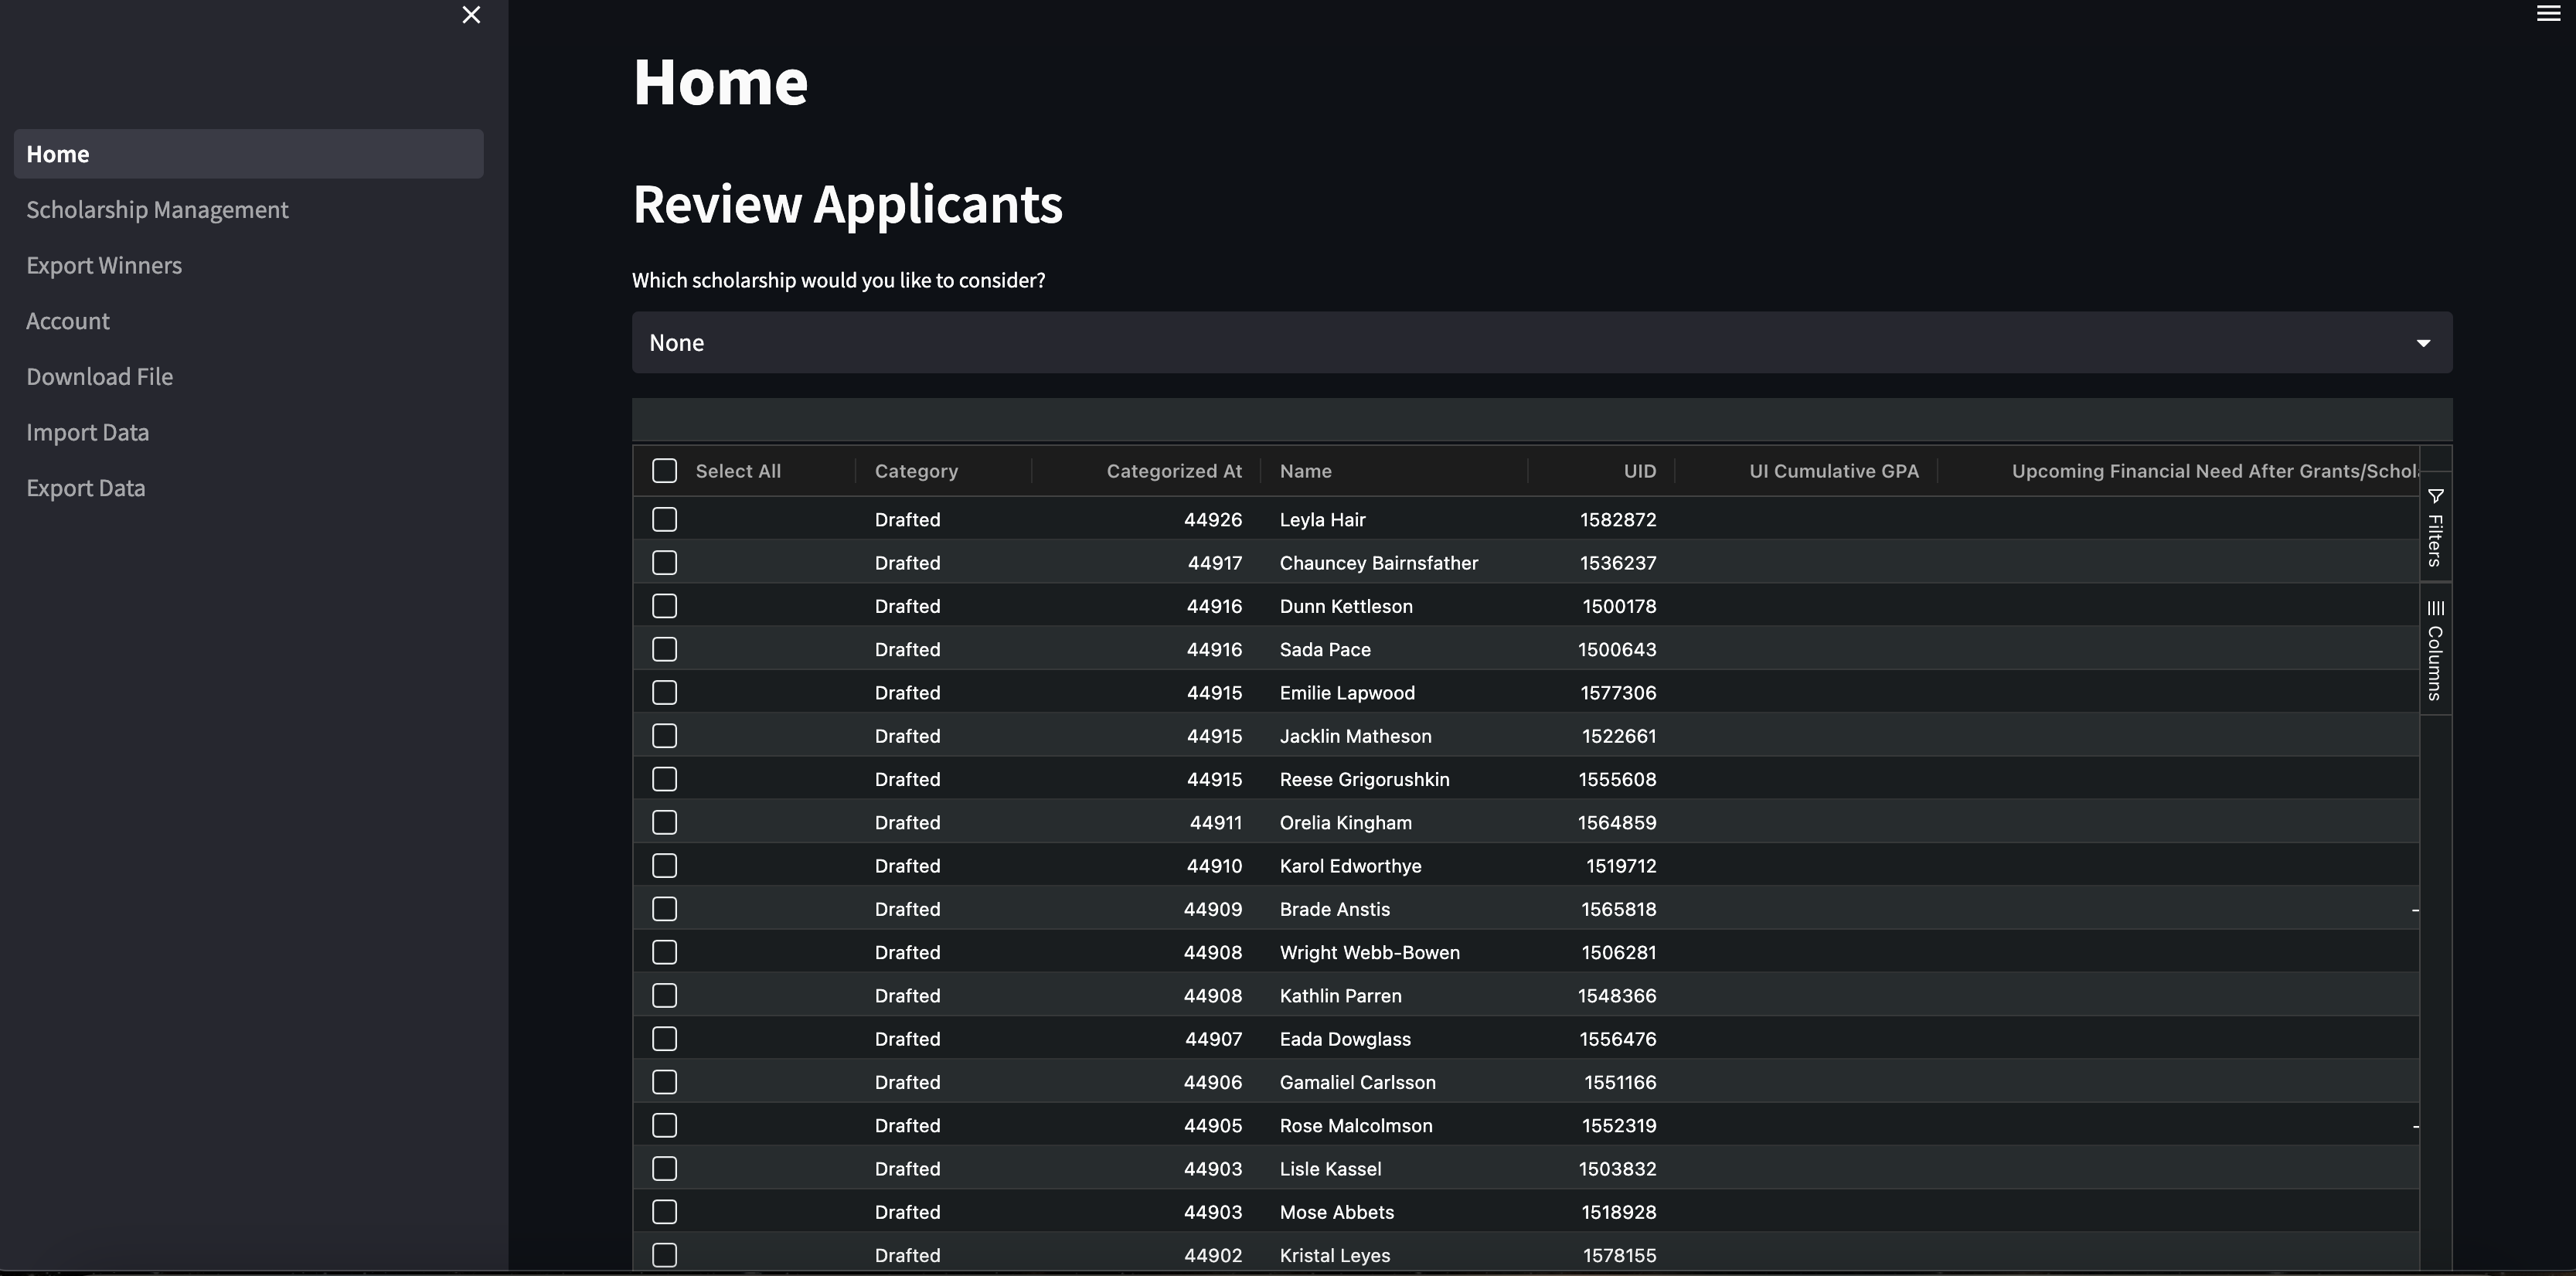
Task: Click UID cell '1506281'
Action: [1619, 953]
